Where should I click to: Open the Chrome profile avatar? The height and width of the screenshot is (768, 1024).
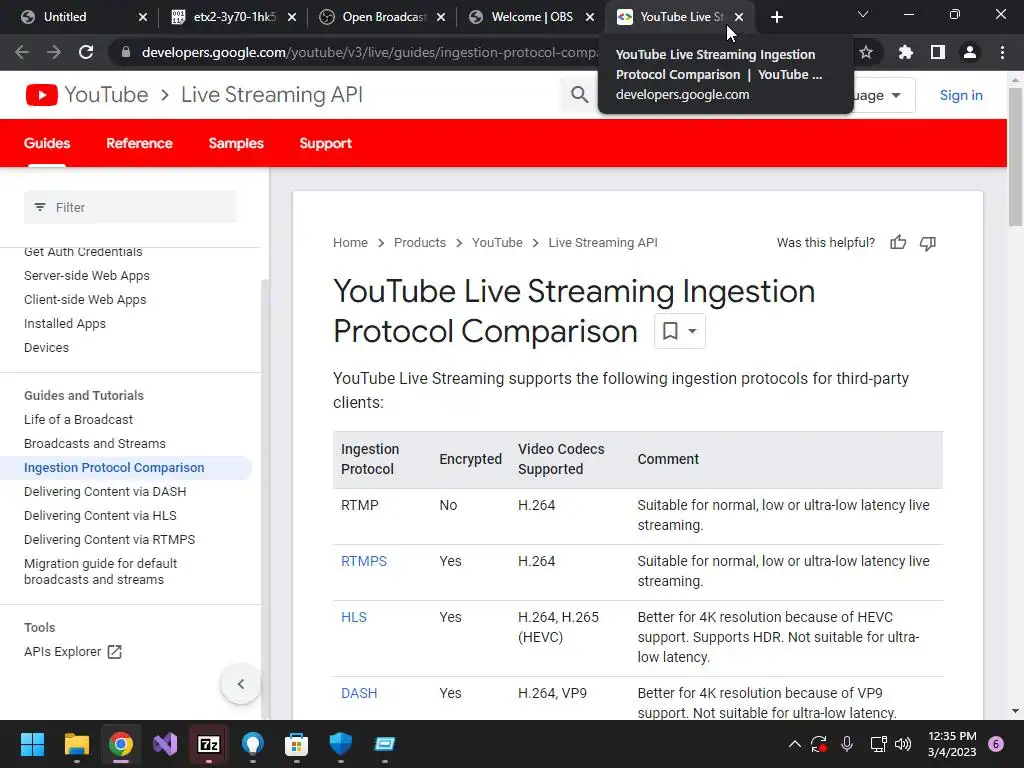(970, 52)
